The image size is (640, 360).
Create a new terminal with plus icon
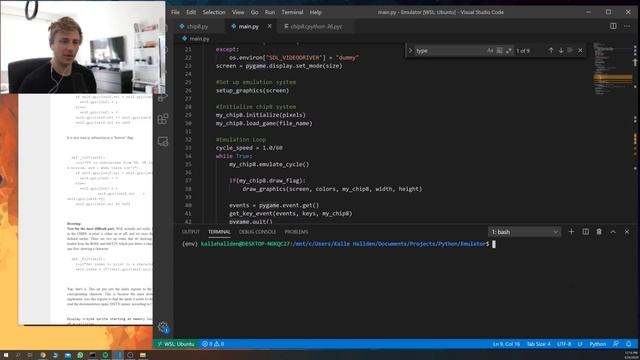(571, 232)
